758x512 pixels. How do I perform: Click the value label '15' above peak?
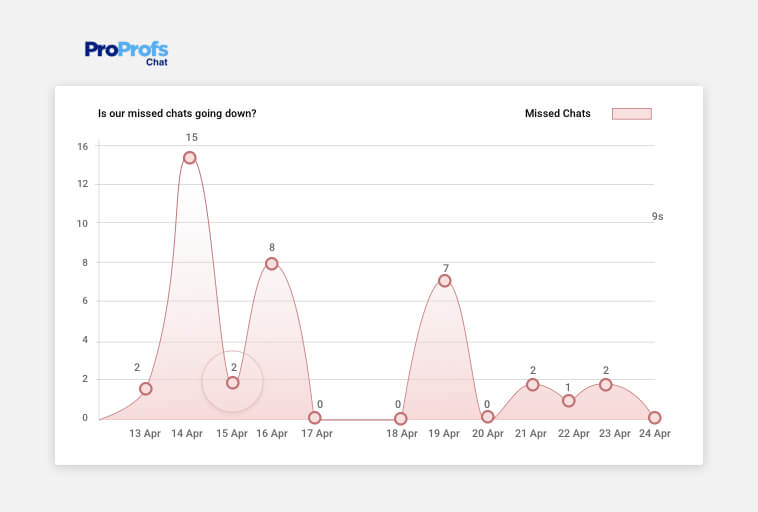point(191,137)
